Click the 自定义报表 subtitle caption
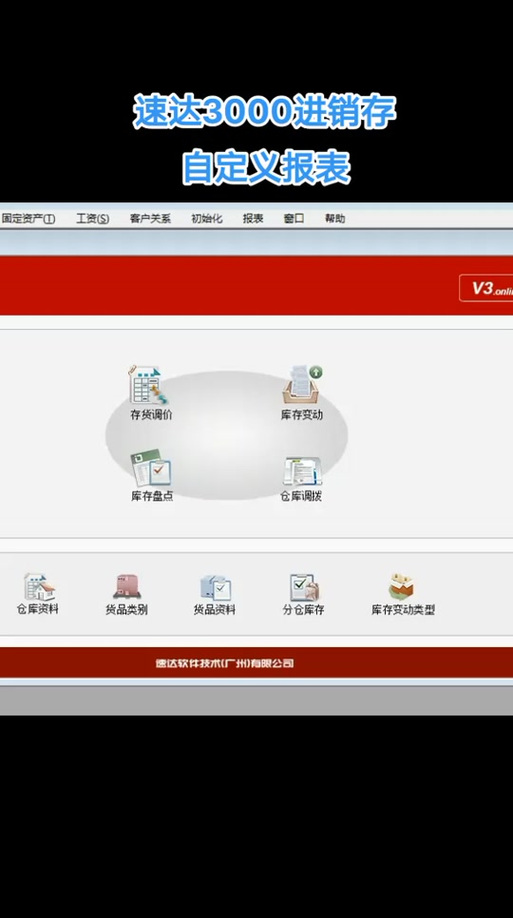Image resolution: width=513 pixels, height=918 pixels. (x=266, y=168)
